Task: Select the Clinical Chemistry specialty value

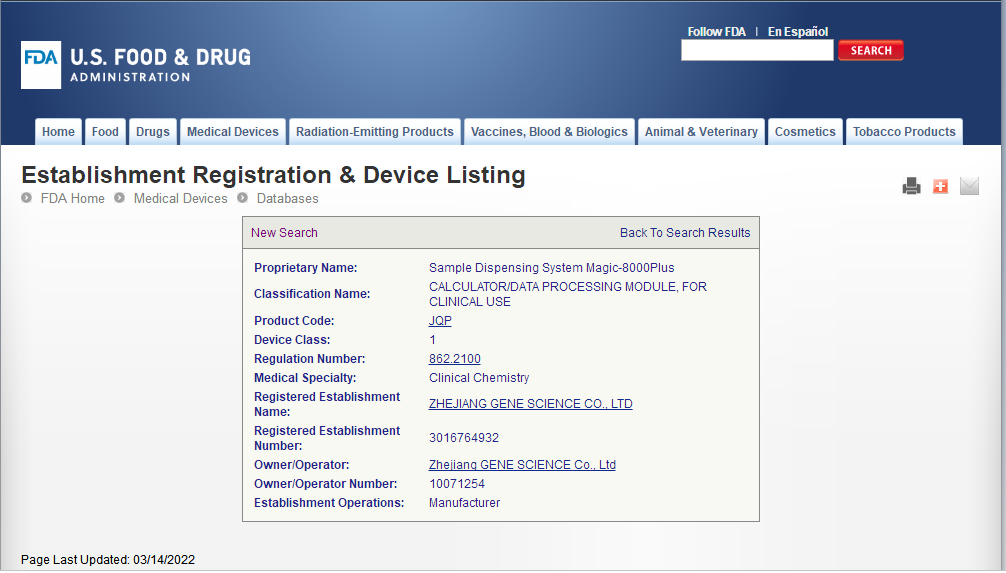Action: click(x=479, y=378)
